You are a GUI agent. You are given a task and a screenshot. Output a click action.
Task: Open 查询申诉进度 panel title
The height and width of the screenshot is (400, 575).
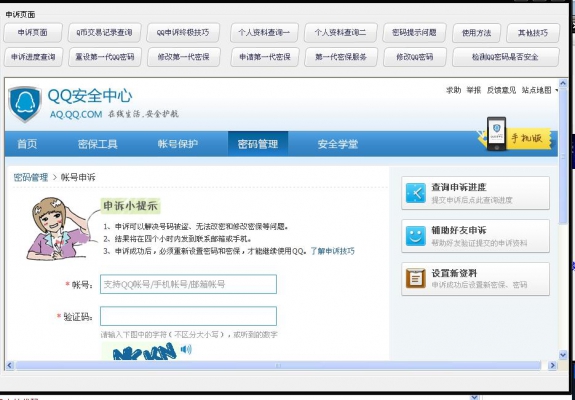coord(459,187)
